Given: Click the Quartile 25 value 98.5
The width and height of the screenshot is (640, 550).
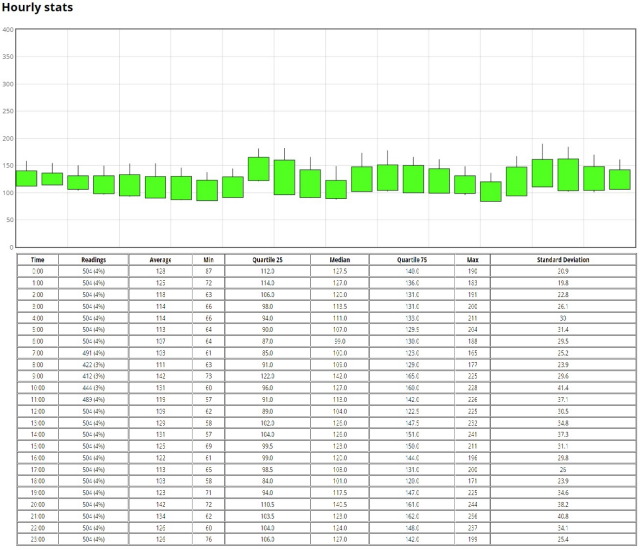Looking at the screenshot, I should [267, 470].
